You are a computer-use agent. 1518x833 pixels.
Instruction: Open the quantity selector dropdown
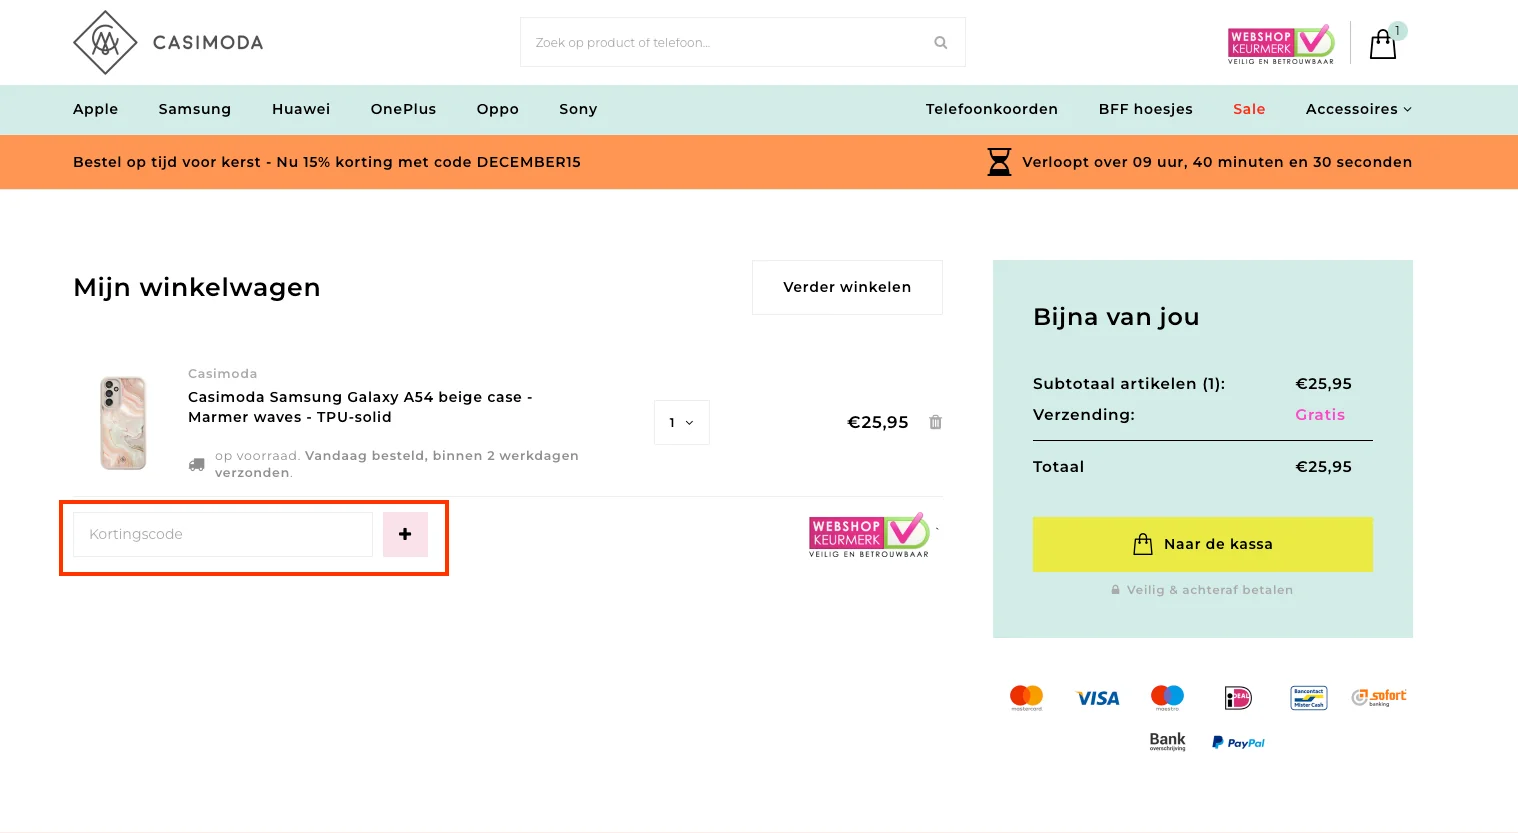pyautogui.click(x=681, y=422)
